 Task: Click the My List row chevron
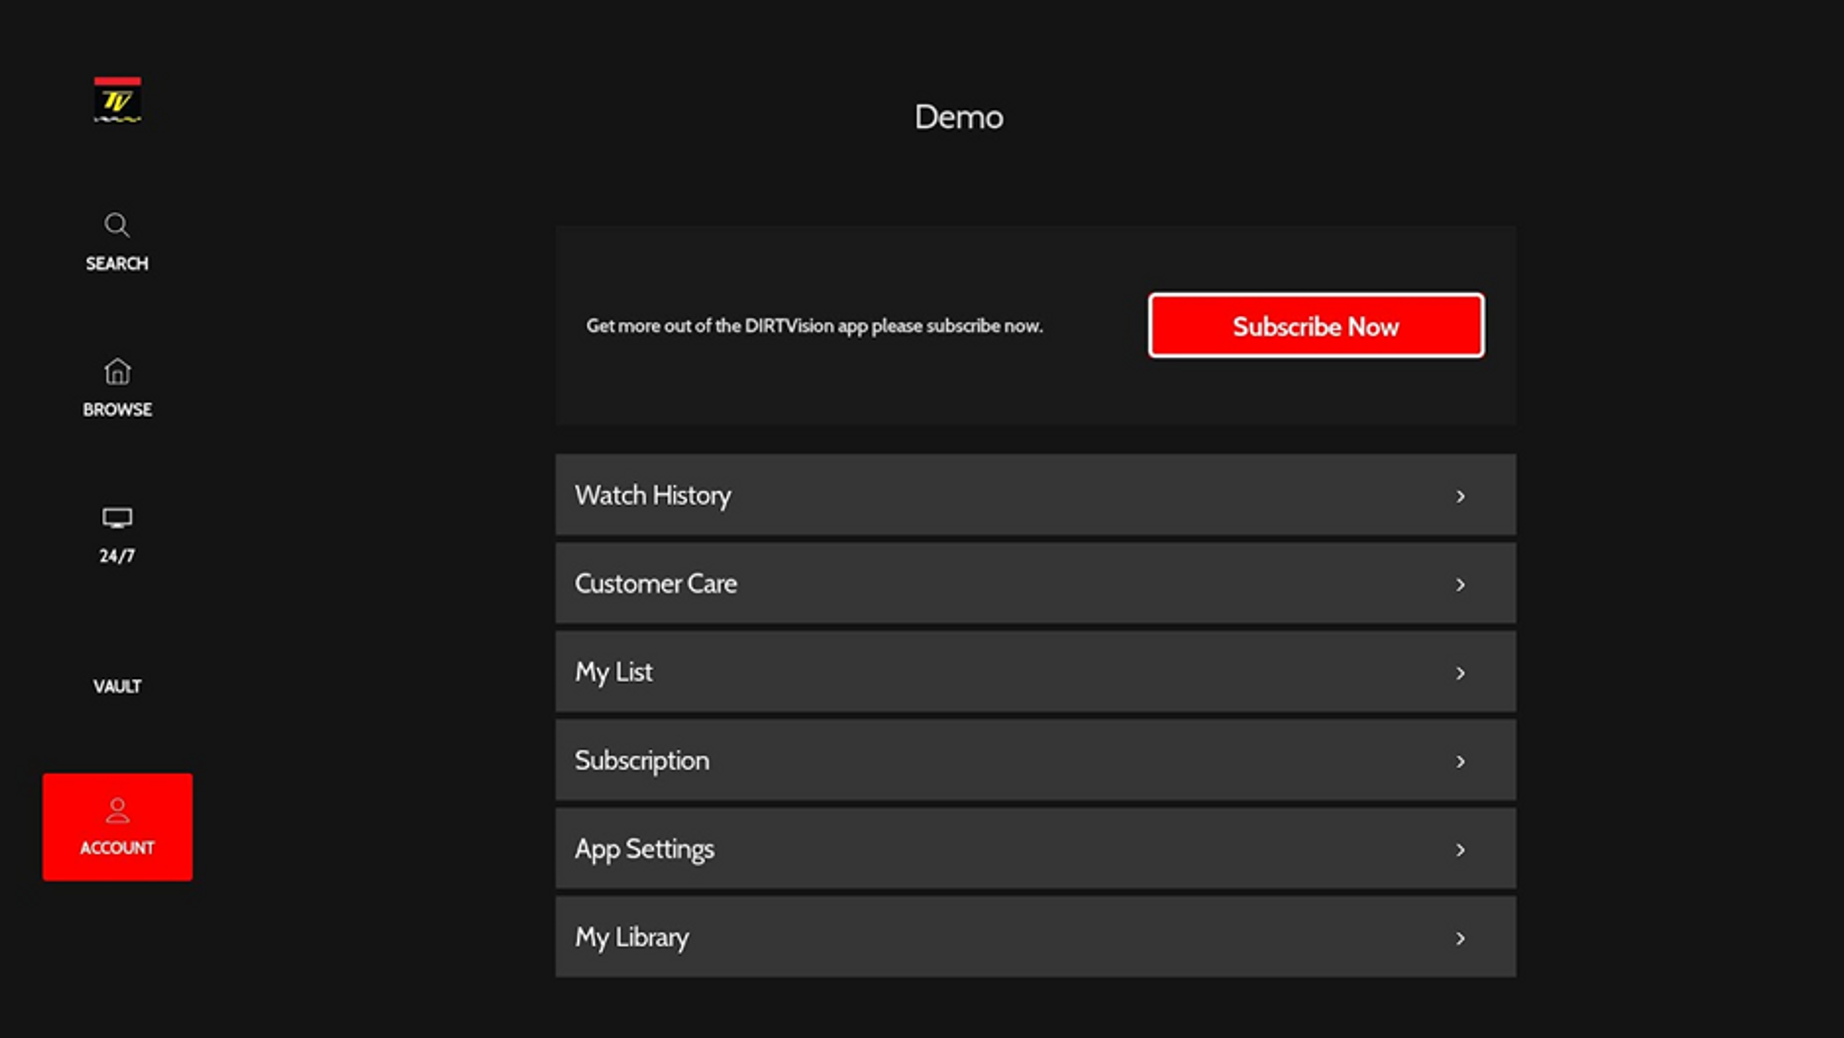pyautogui.click(x=1460, y=673)
